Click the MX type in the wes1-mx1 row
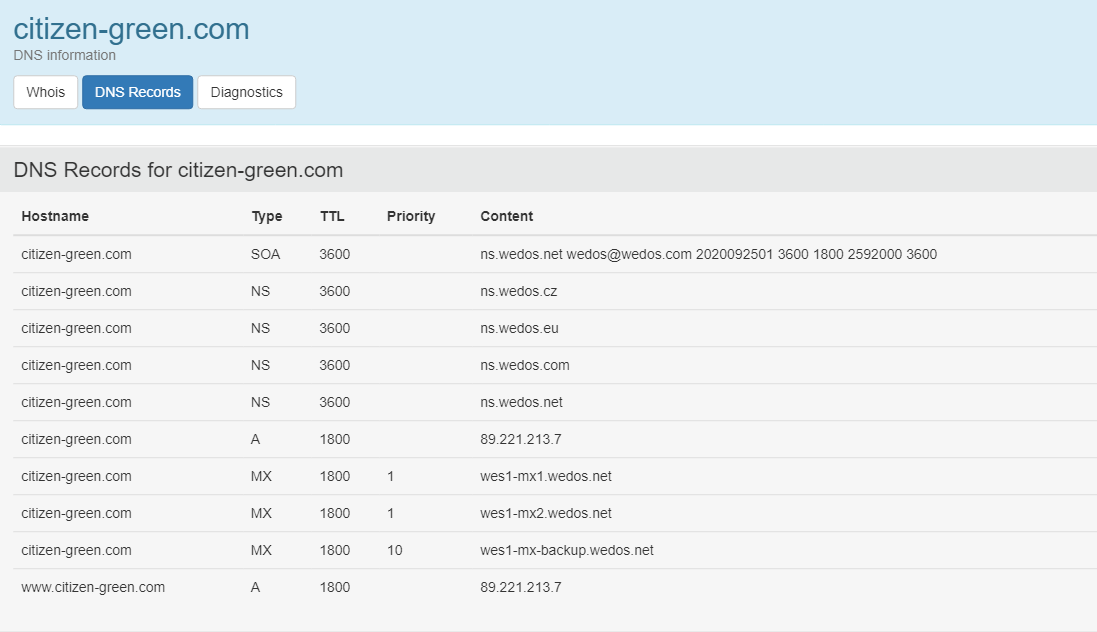1097x632 pixels. [261, 477]
